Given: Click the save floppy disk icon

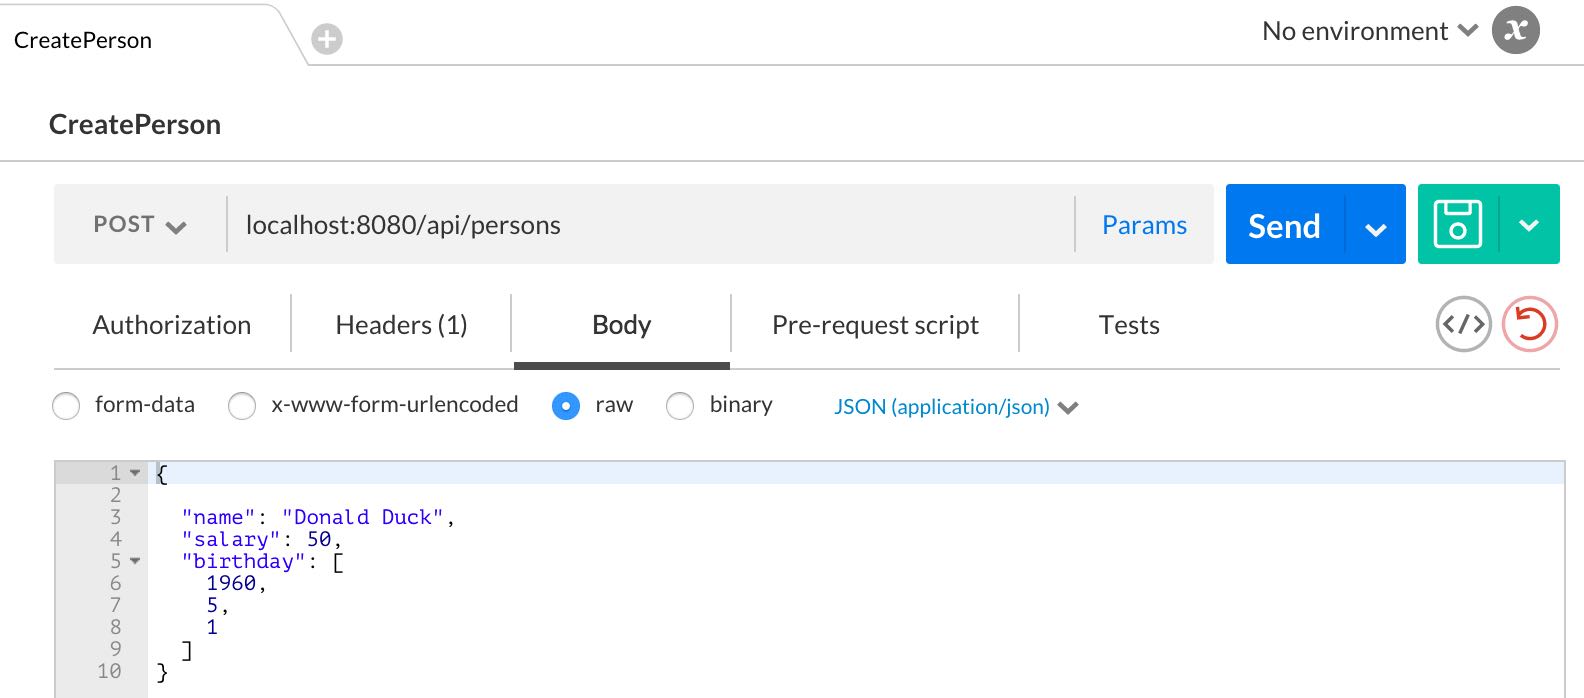Looking at the screenshot, I should click(x=1457, y=224).
